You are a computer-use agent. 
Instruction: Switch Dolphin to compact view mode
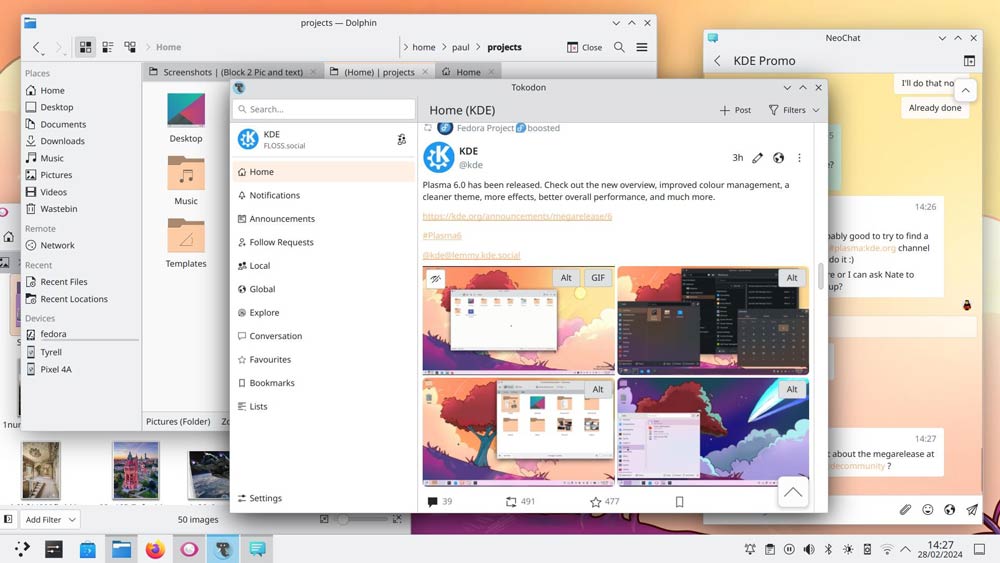(x=107, y=47)
